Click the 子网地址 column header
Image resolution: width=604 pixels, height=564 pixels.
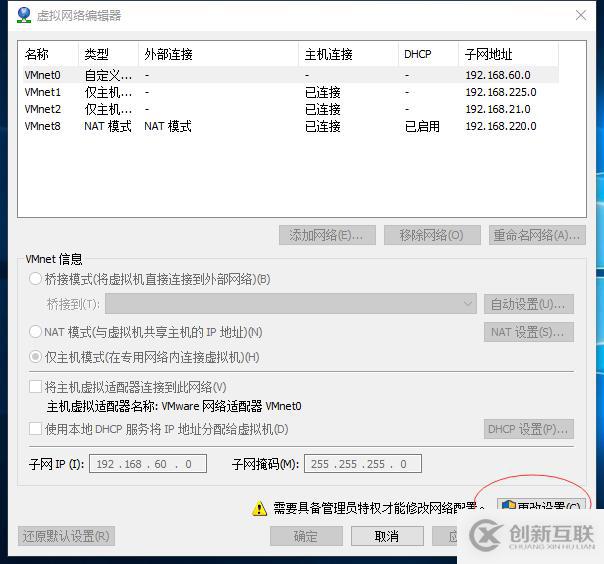[508, 54]
